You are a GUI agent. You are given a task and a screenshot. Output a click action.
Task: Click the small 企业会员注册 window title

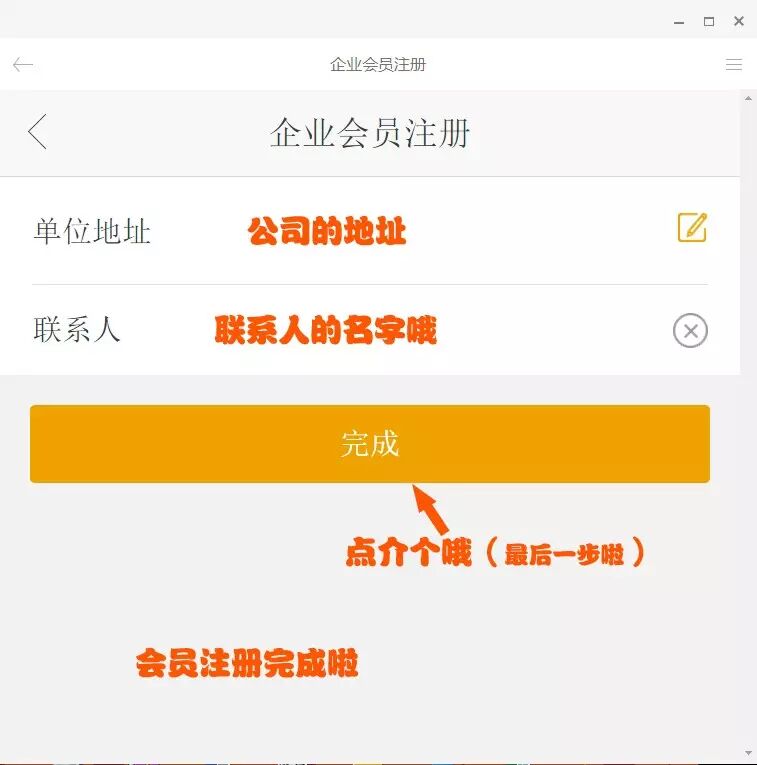point(378,64)
